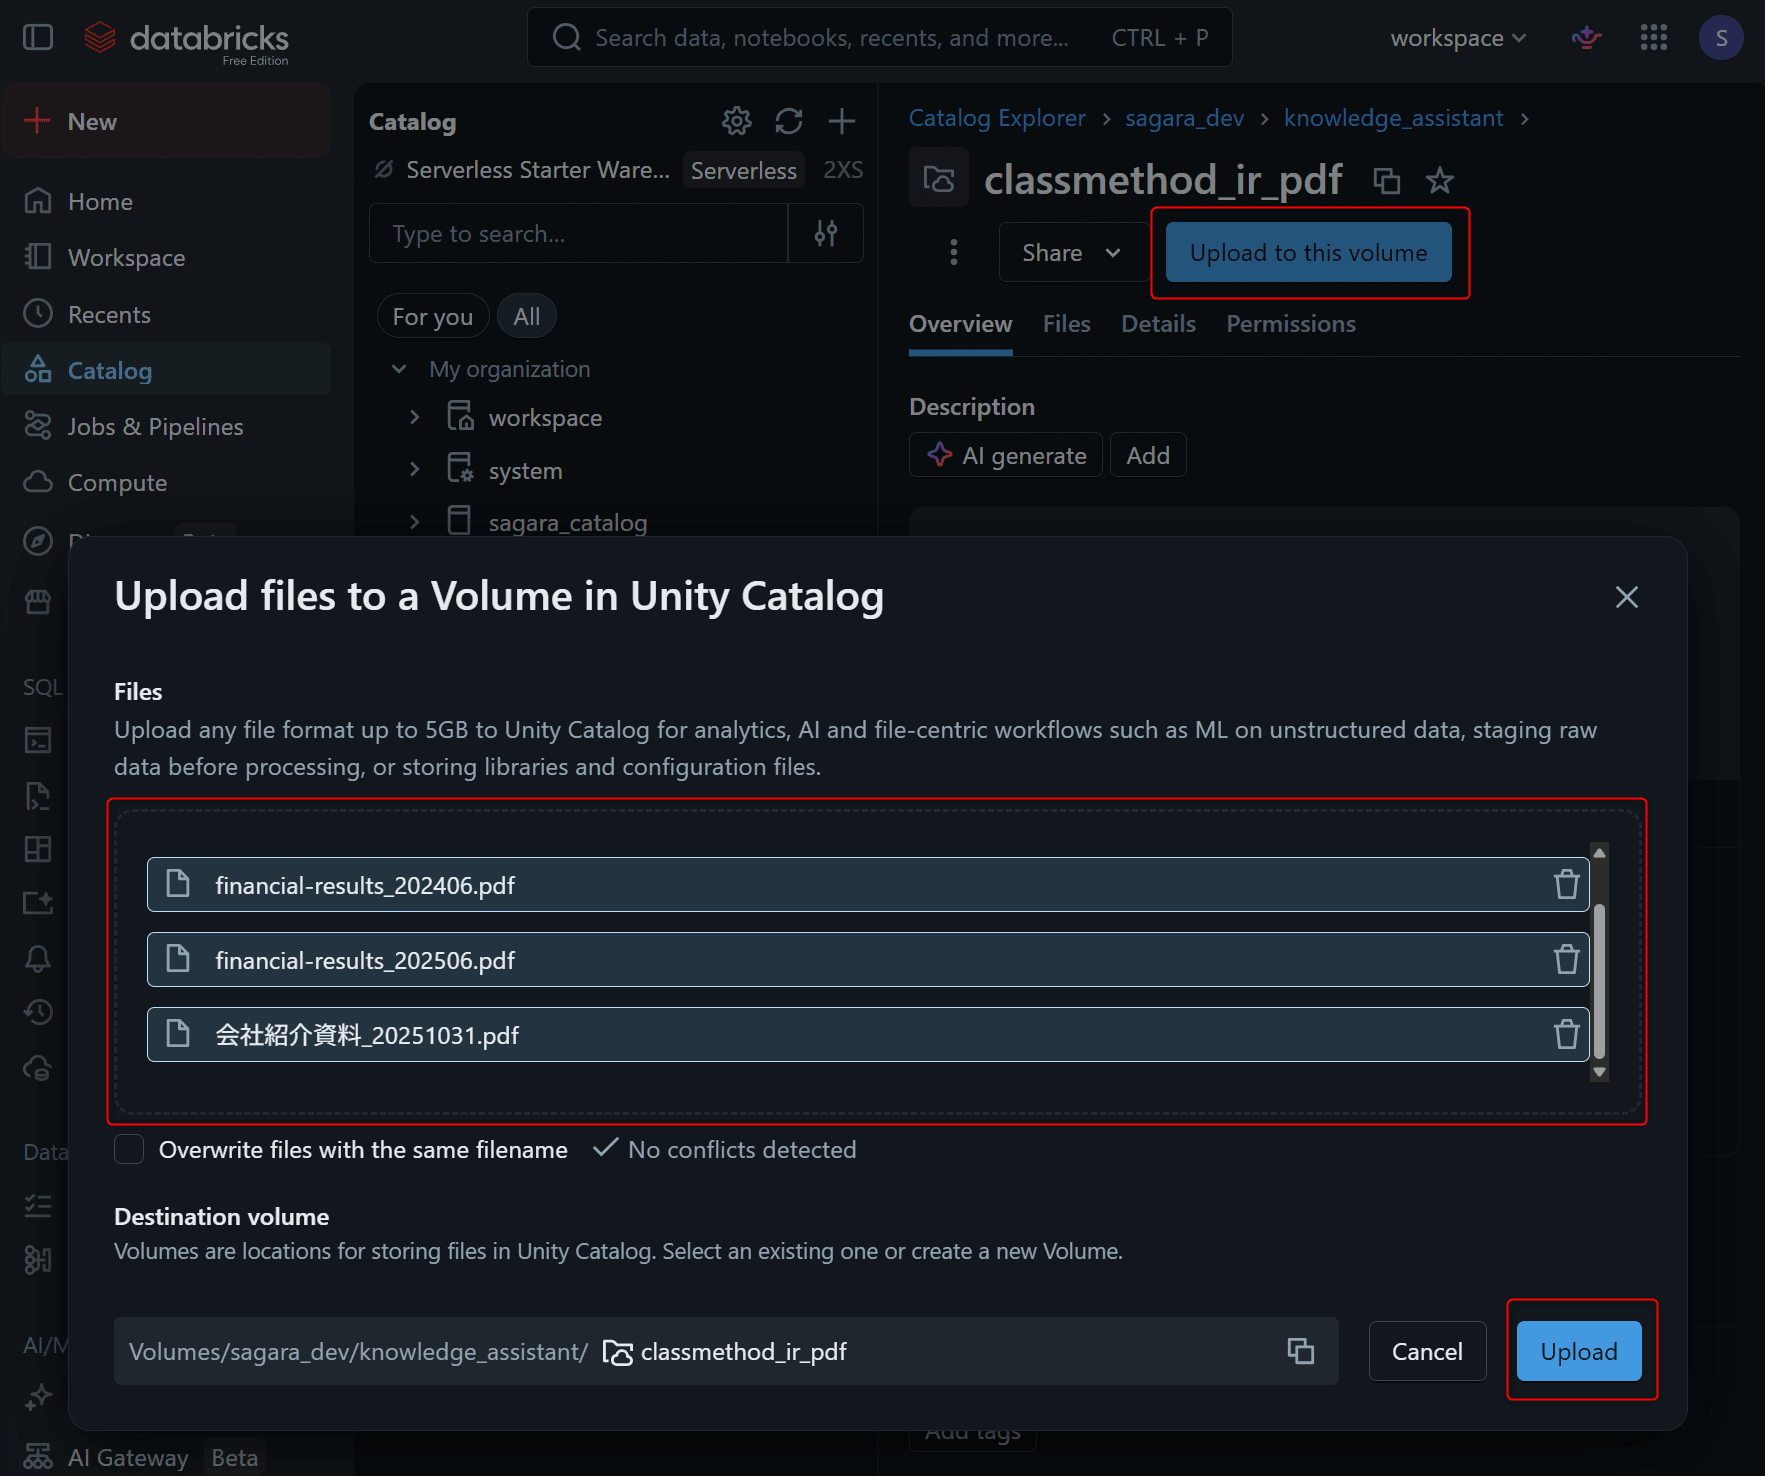The image size is (1765, 1476).
Task: Click the catalog settings gear icon
Action: point(736,121)
